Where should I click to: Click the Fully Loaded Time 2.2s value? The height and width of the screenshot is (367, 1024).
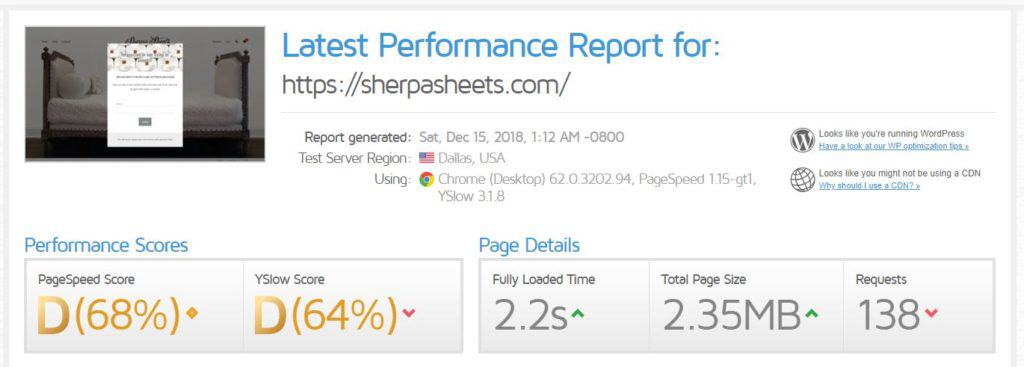pyautogui.click(x=530, y=315)
